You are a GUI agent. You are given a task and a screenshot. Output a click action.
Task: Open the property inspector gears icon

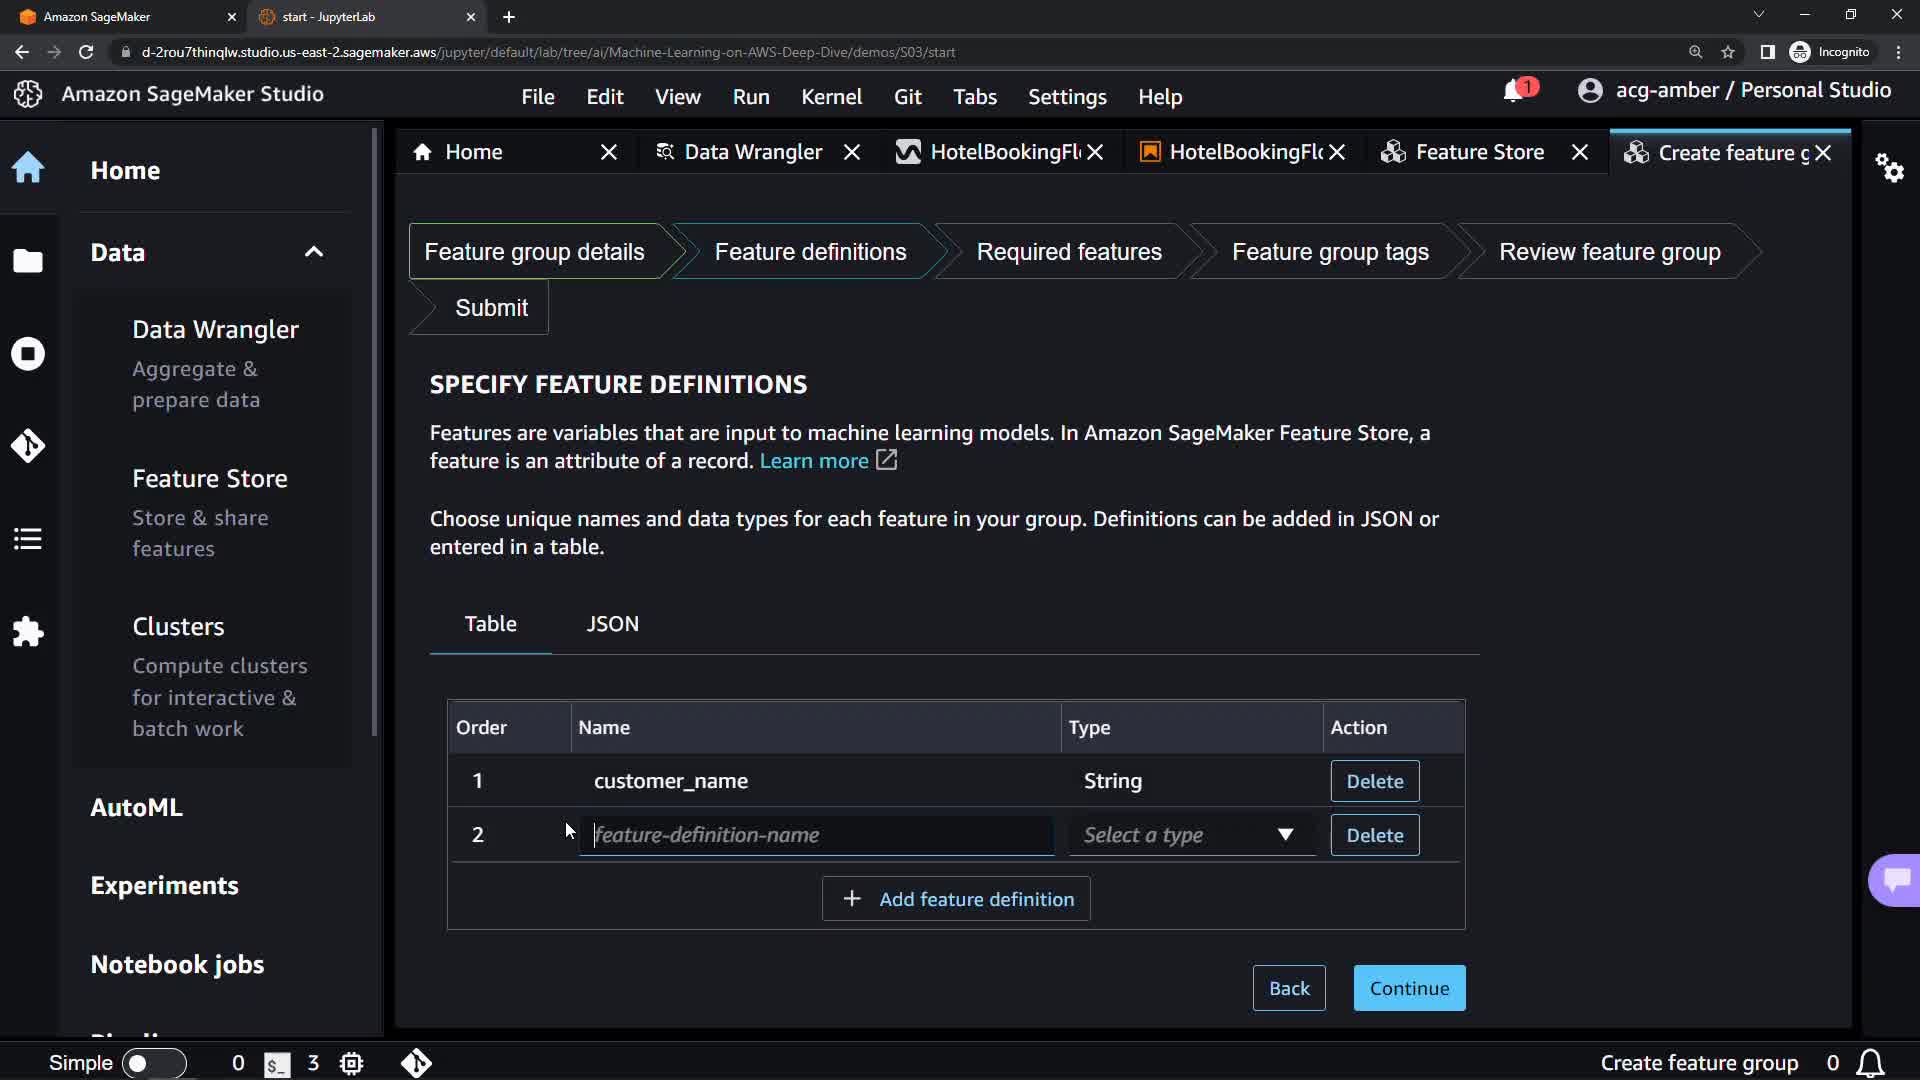click(1889, 167)
